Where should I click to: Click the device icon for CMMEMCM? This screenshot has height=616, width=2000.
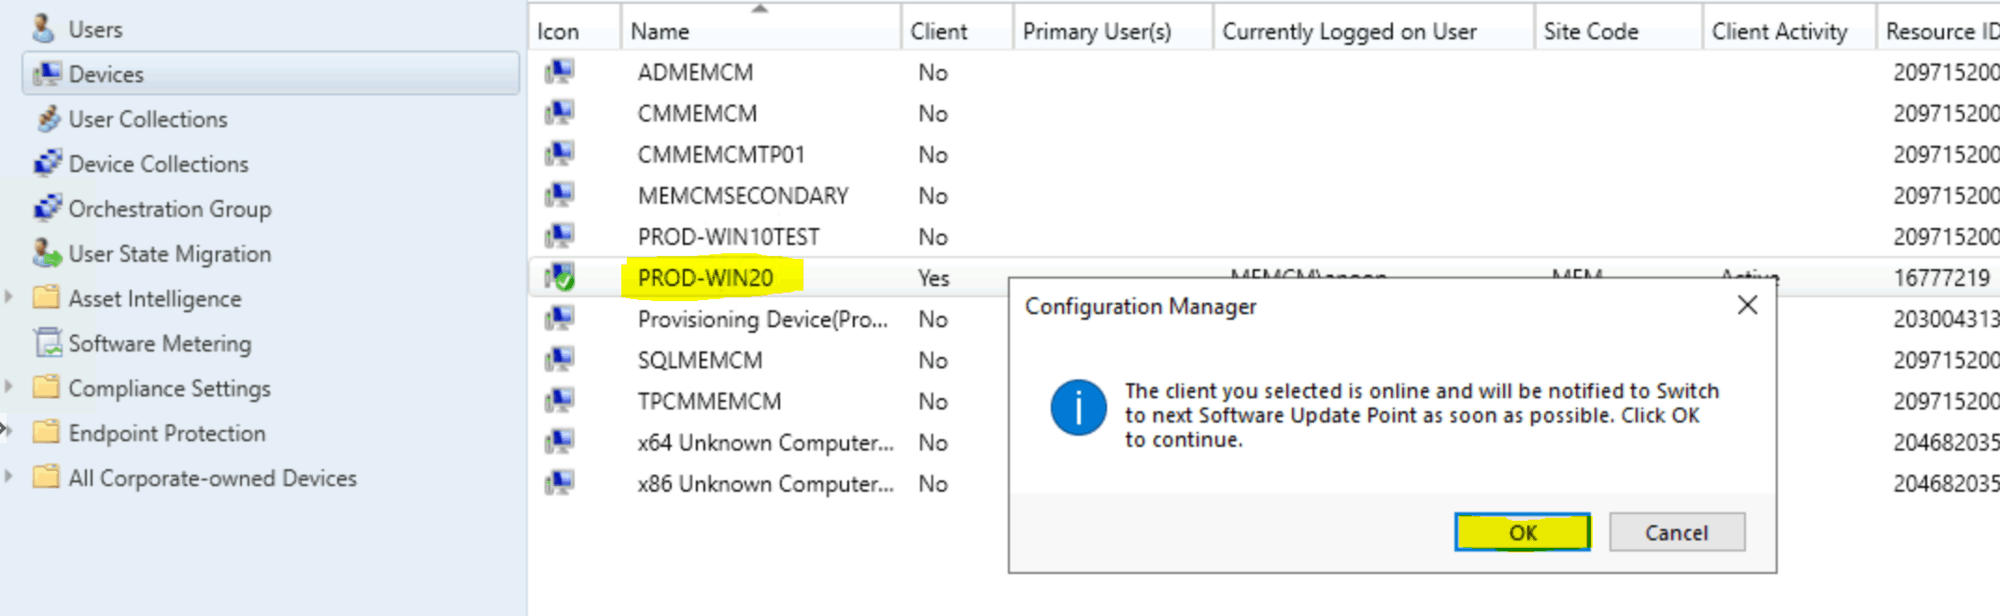(559, 113)
